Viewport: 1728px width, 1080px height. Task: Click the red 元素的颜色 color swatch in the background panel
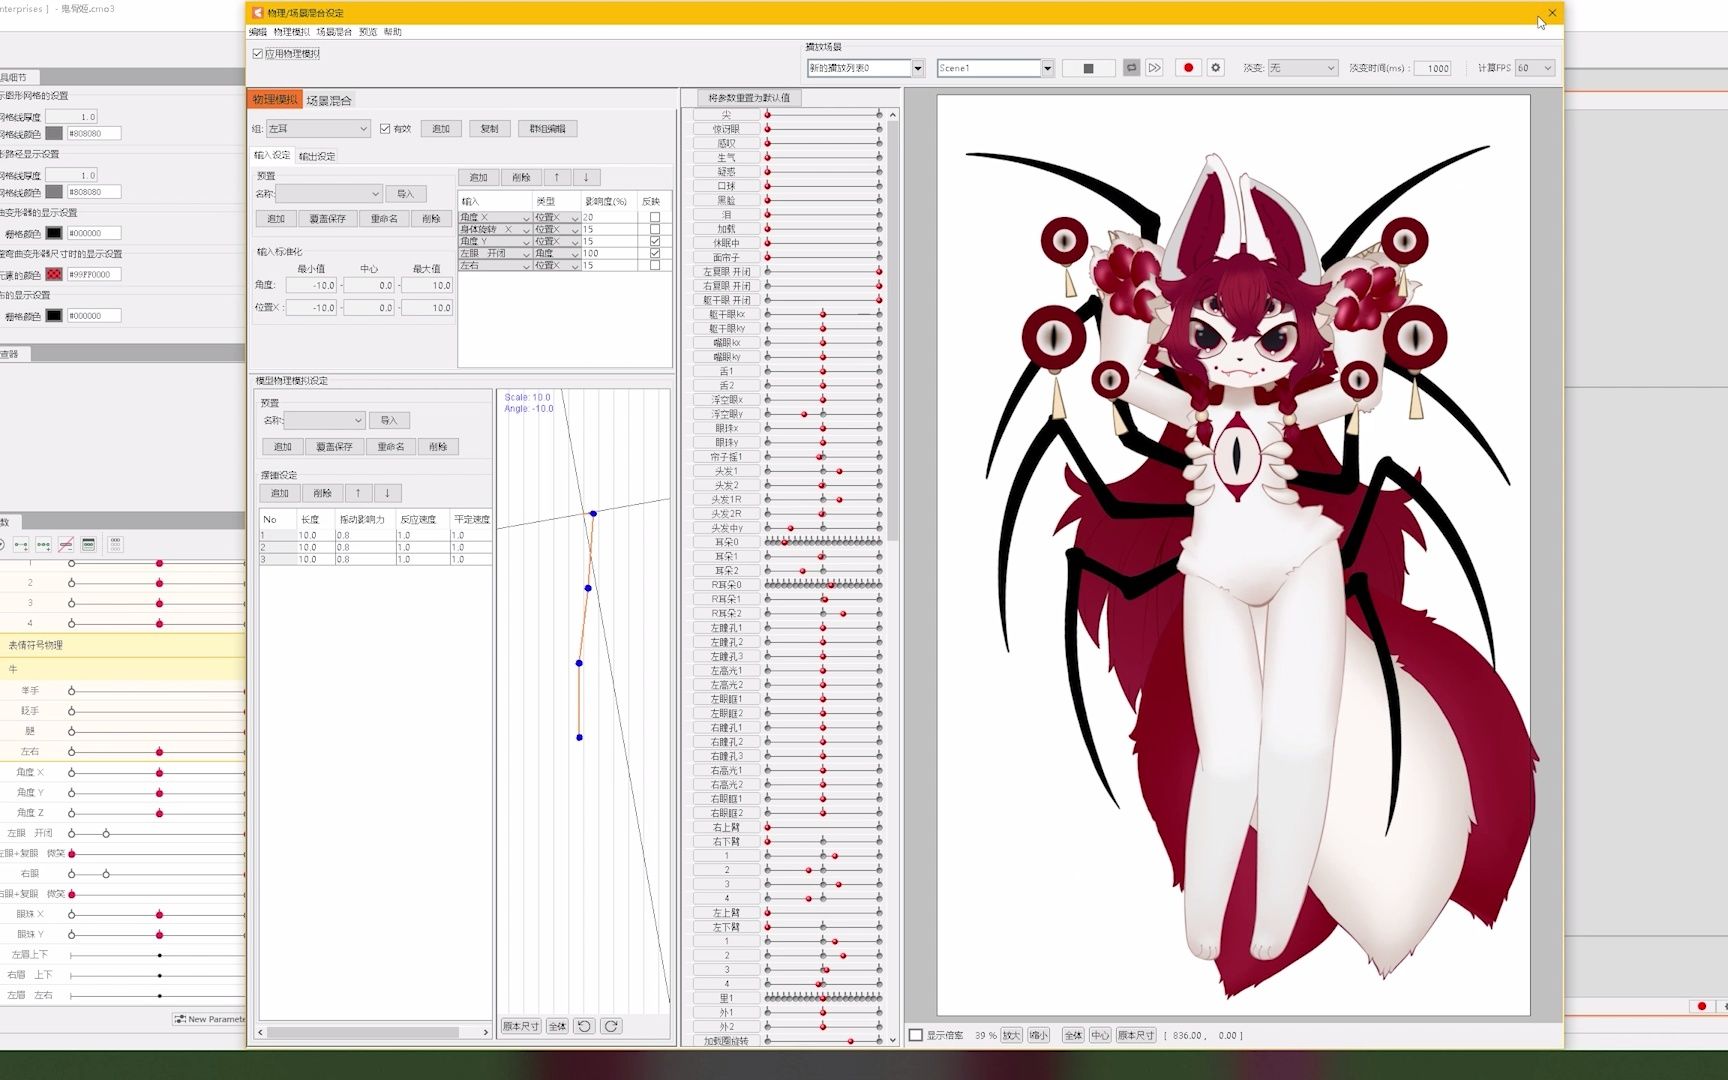tap(54, 274)
